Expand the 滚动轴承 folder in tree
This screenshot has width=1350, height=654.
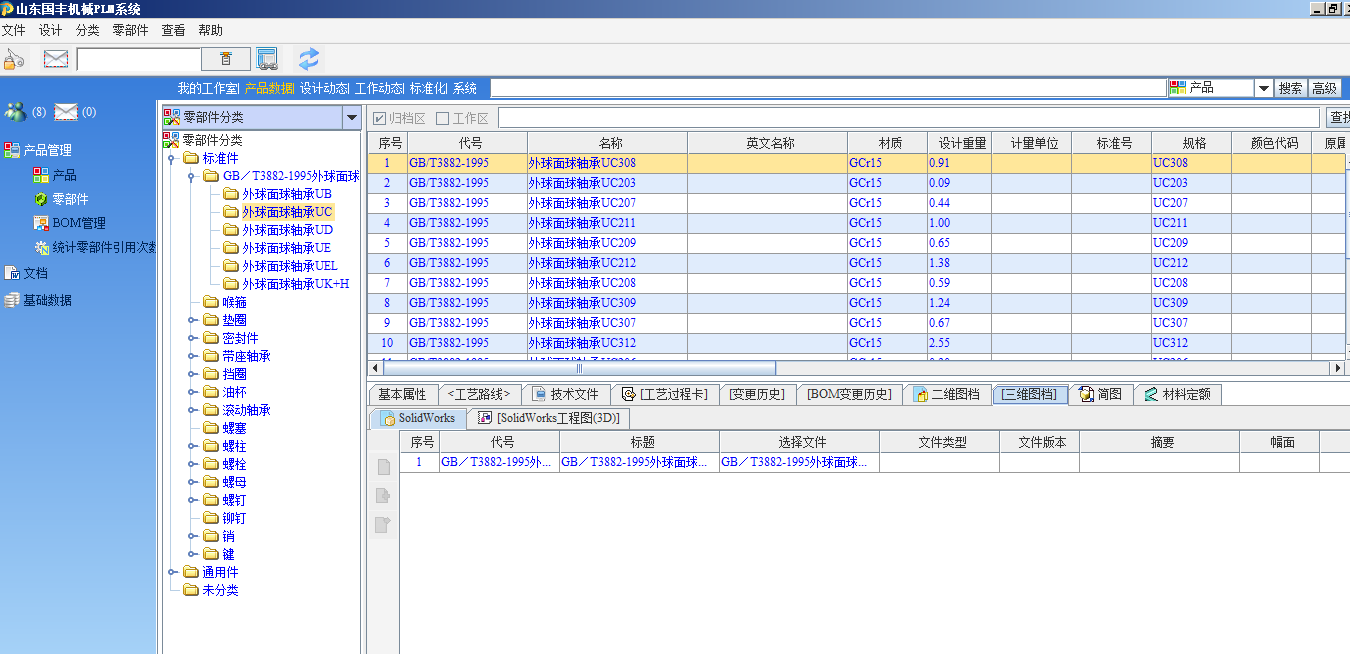click(192, 410)
